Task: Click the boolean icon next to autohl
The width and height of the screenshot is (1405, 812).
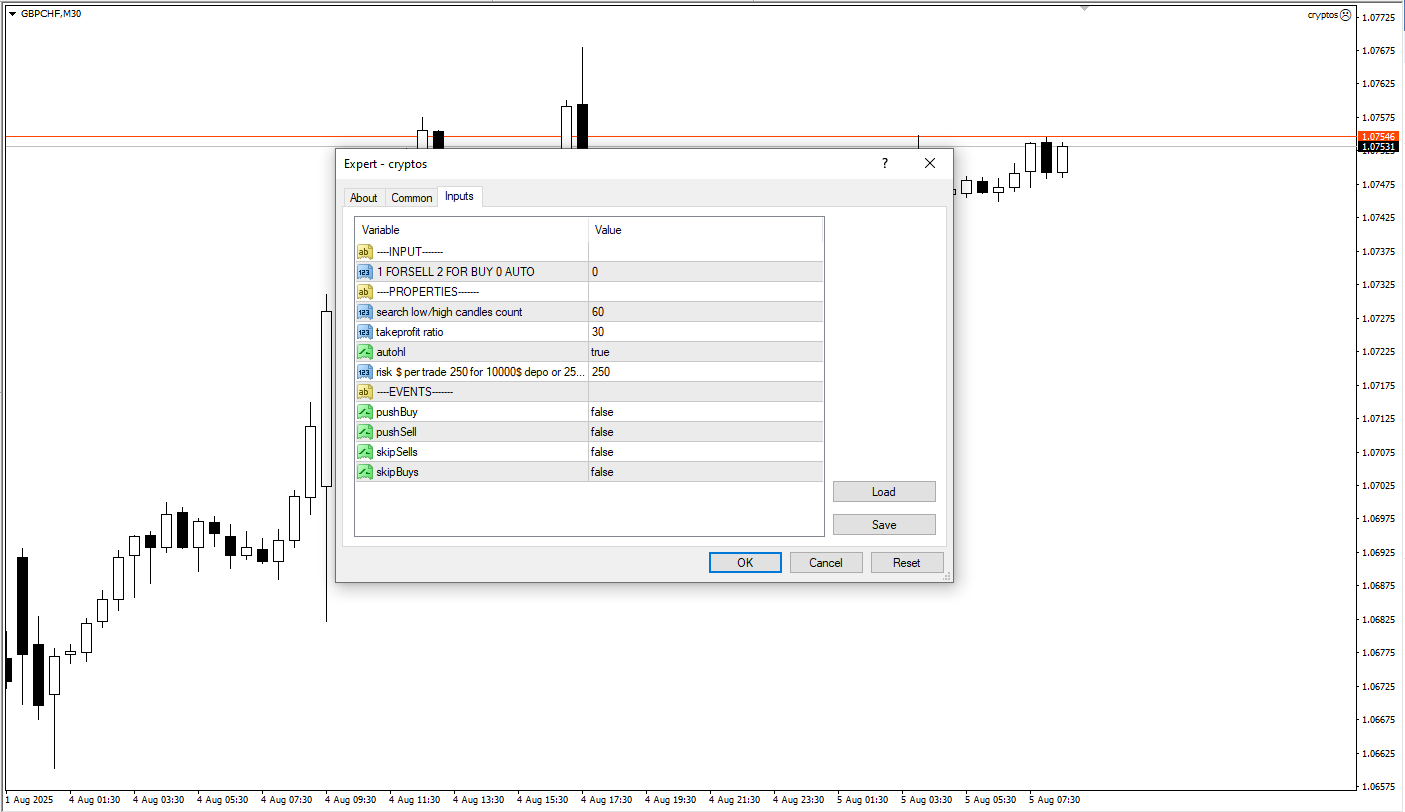Action: (365, 352)
